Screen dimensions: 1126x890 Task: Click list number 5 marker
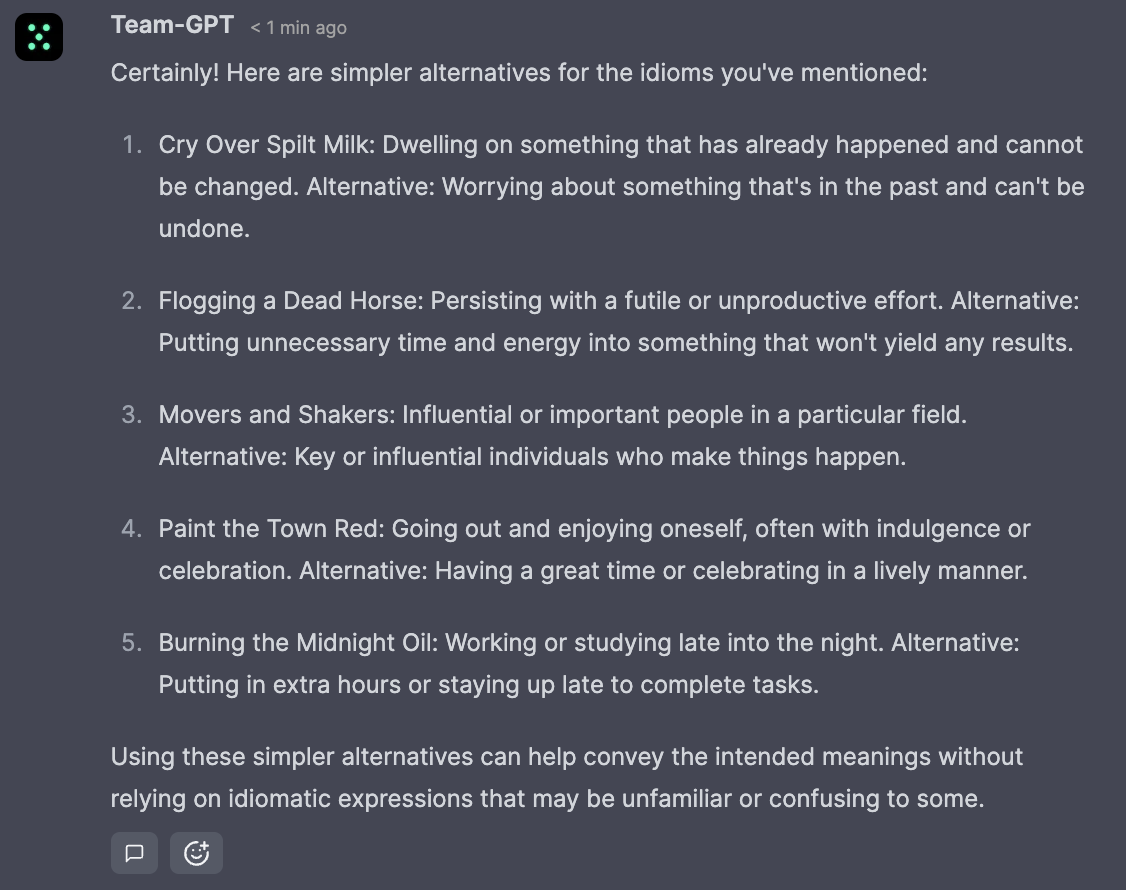[132, 643]
